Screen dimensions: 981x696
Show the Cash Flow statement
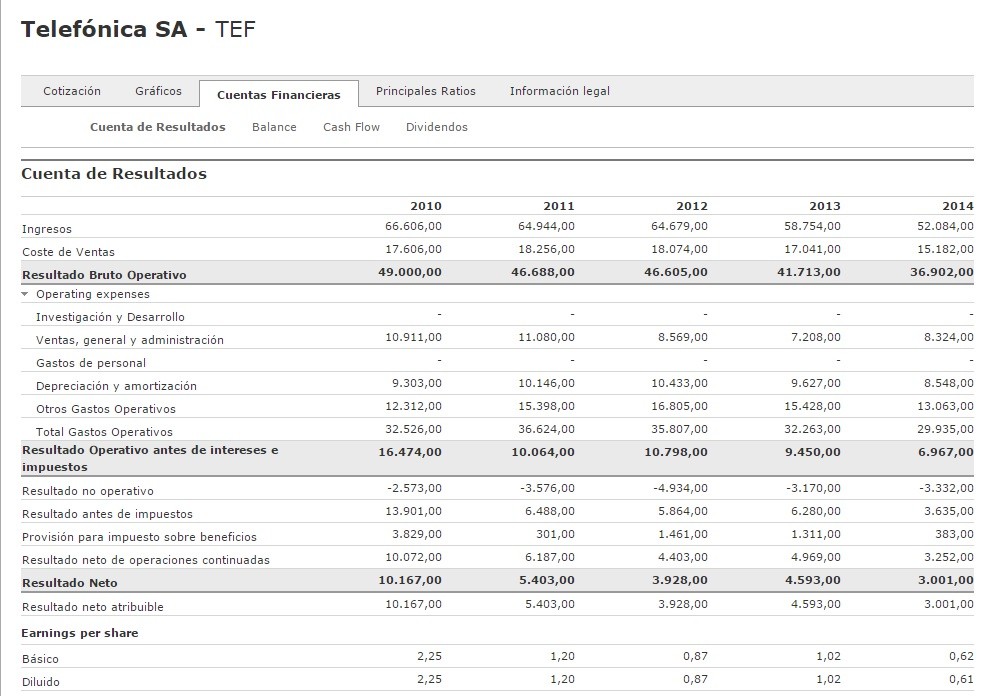coord(352,126)
